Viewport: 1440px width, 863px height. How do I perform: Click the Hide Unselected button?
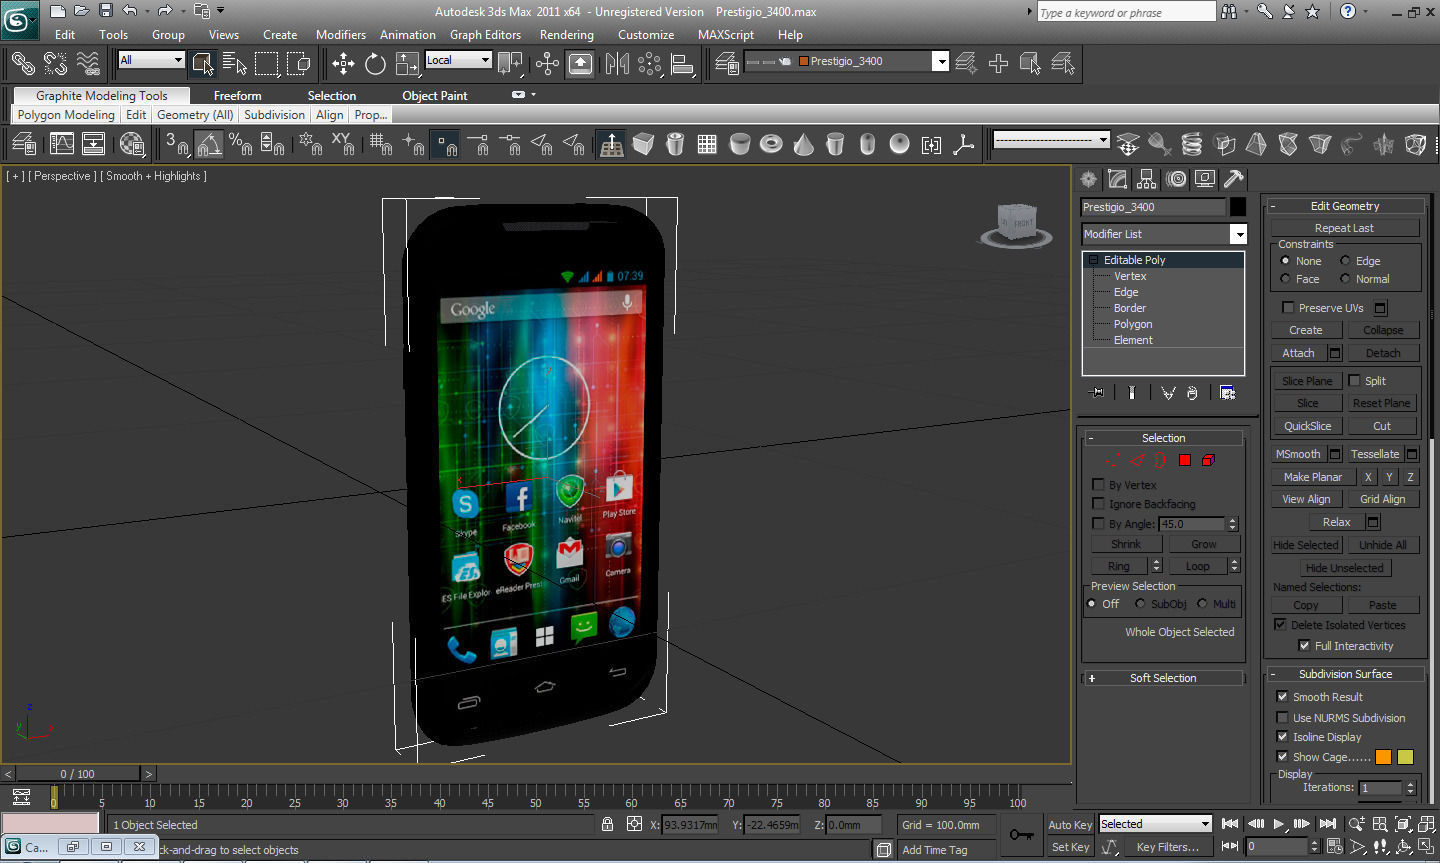(x=1345, y=568)
